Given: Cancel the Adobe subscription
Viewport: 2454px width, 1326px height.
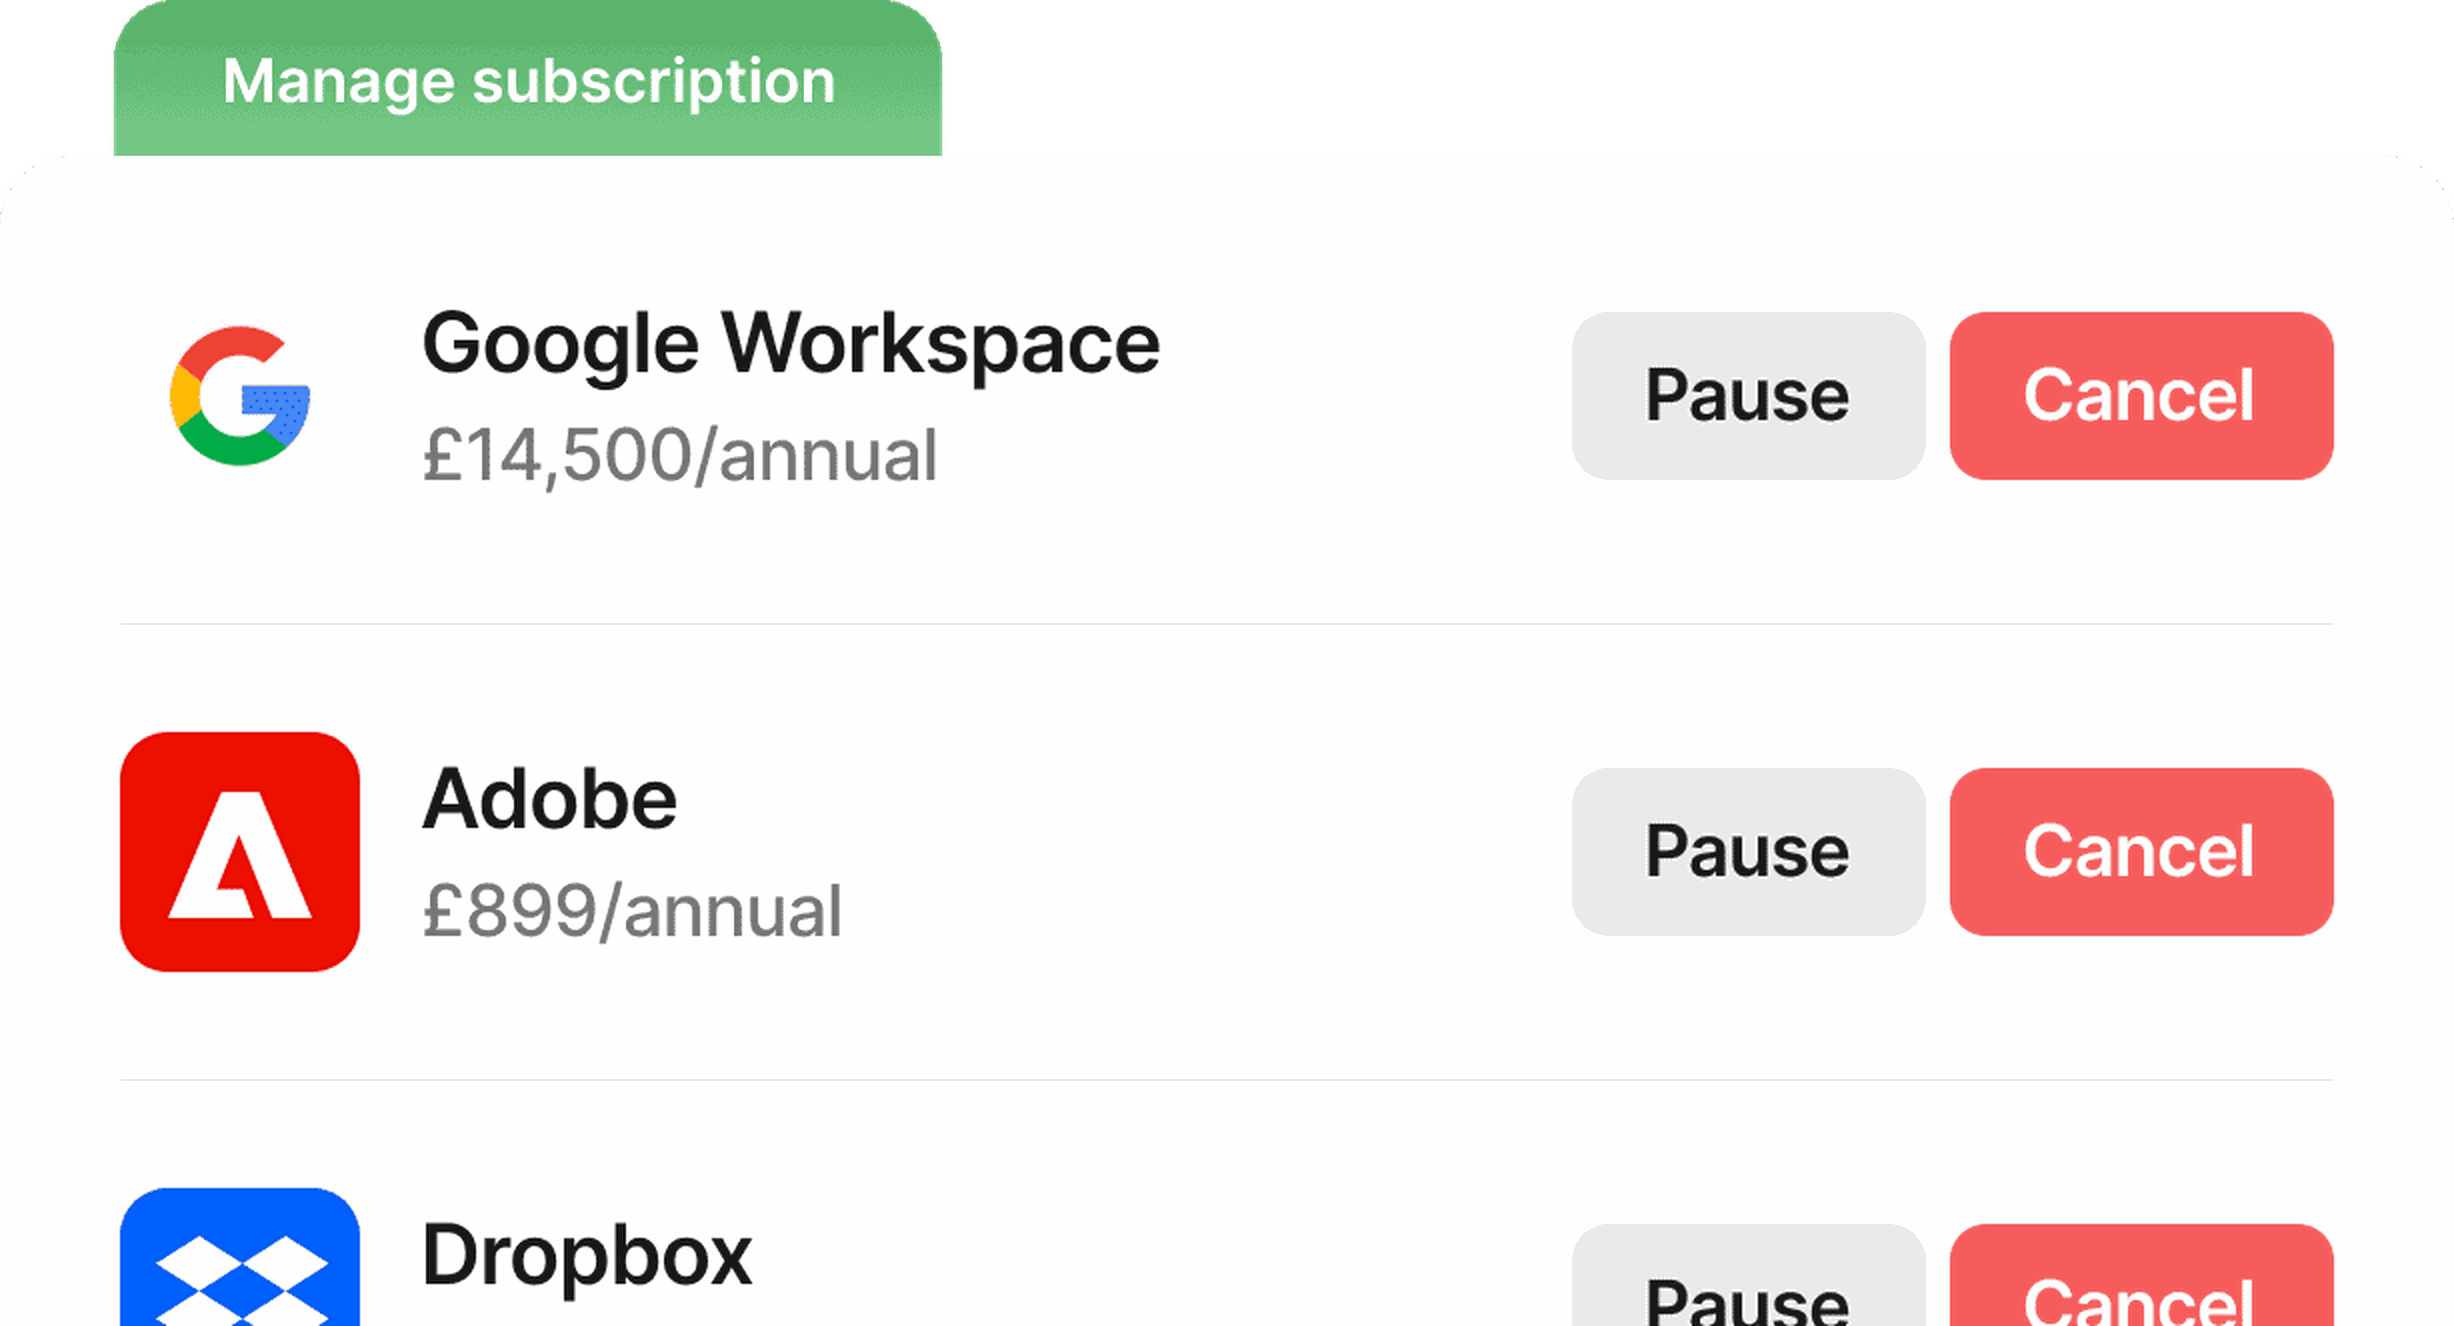Looking at the screenshot, I should click(2141, 852).
